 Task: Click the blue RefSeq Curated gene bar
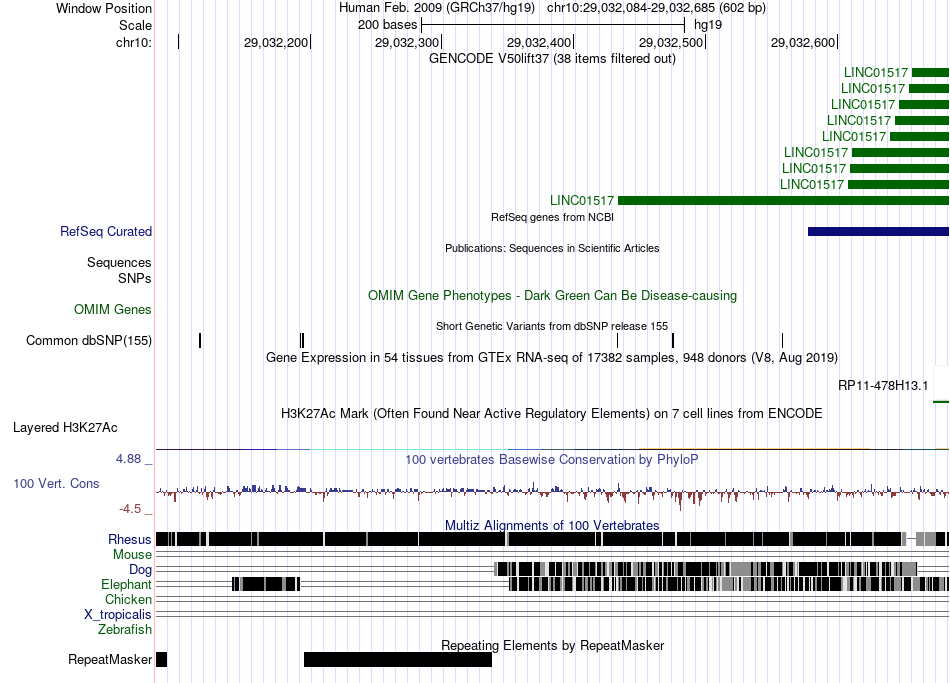(879, 232)
